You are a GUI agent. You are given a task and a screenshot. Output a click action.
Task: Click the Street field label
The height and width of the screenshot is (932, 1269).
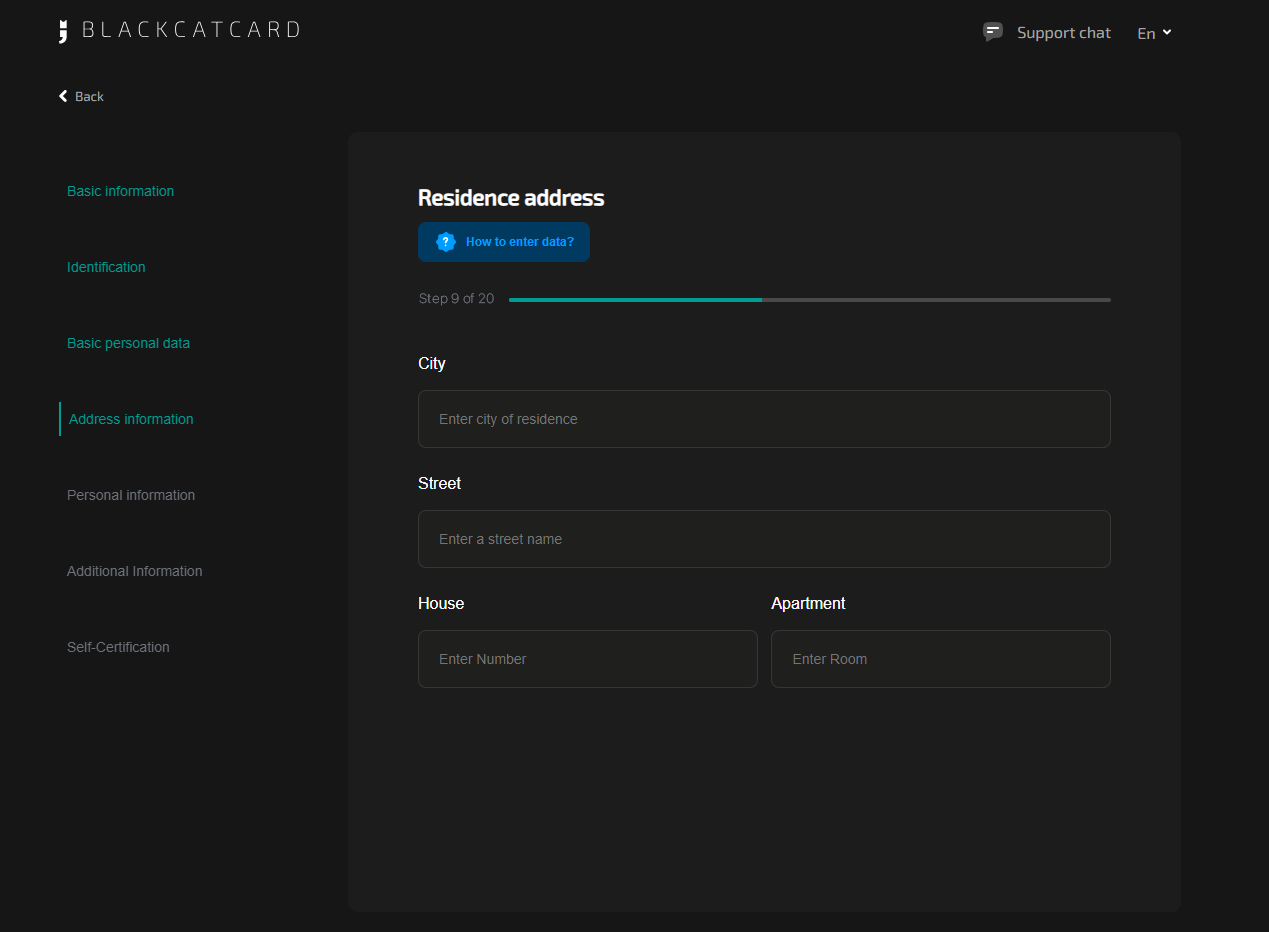(439, 483)
